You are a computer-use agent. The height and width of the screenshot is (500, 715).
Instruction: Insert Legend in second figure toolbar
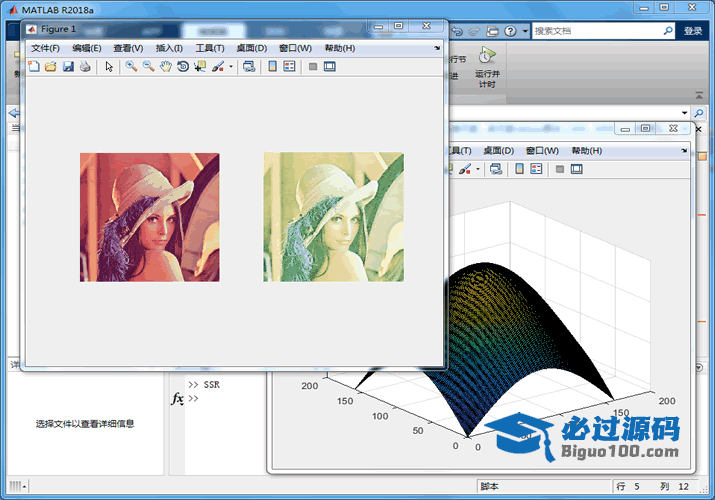pos(536,169)
